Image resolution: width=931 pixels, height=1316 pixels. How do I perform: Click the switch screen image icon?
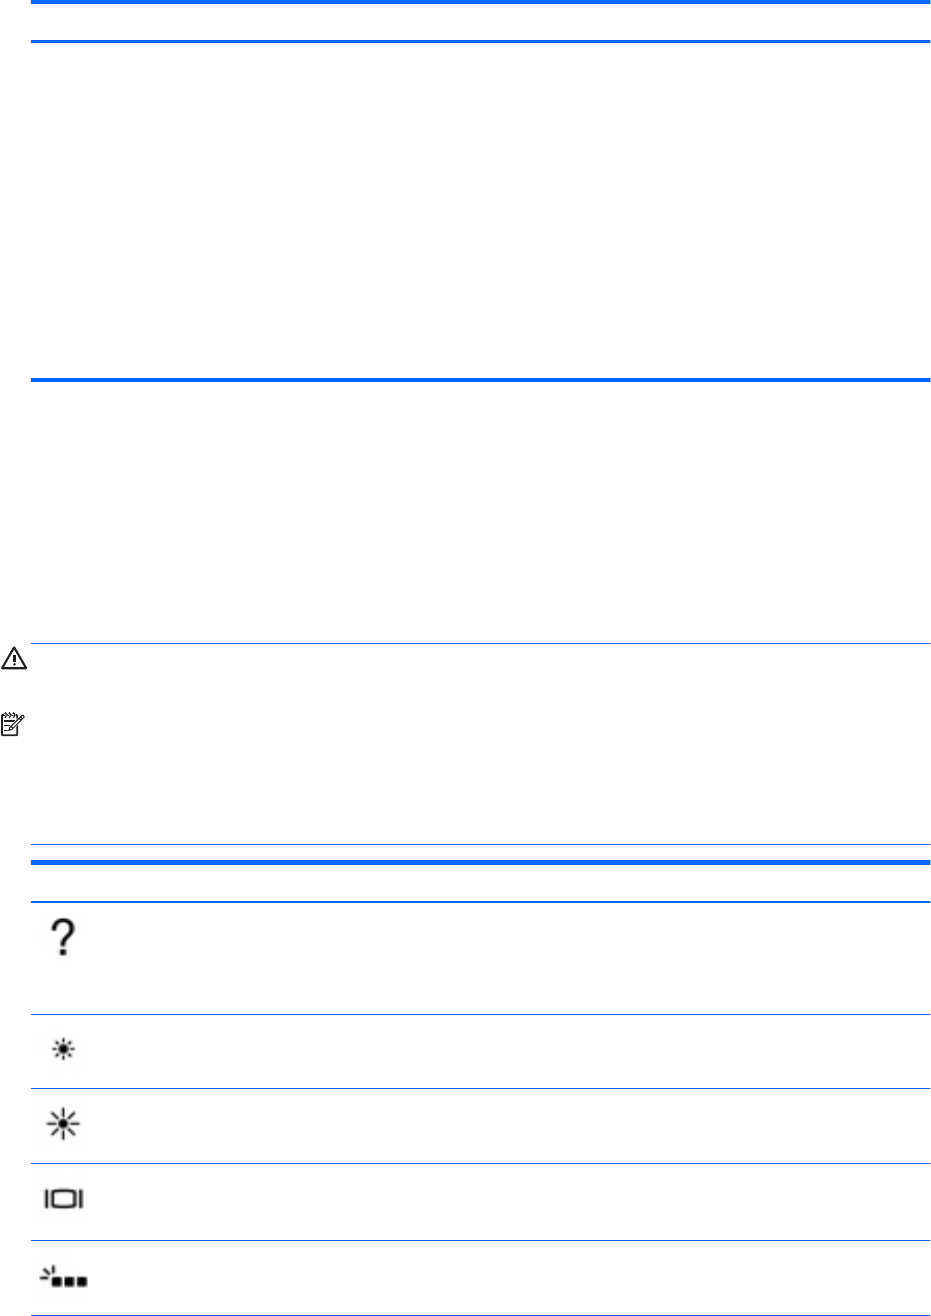[64, 1199]
